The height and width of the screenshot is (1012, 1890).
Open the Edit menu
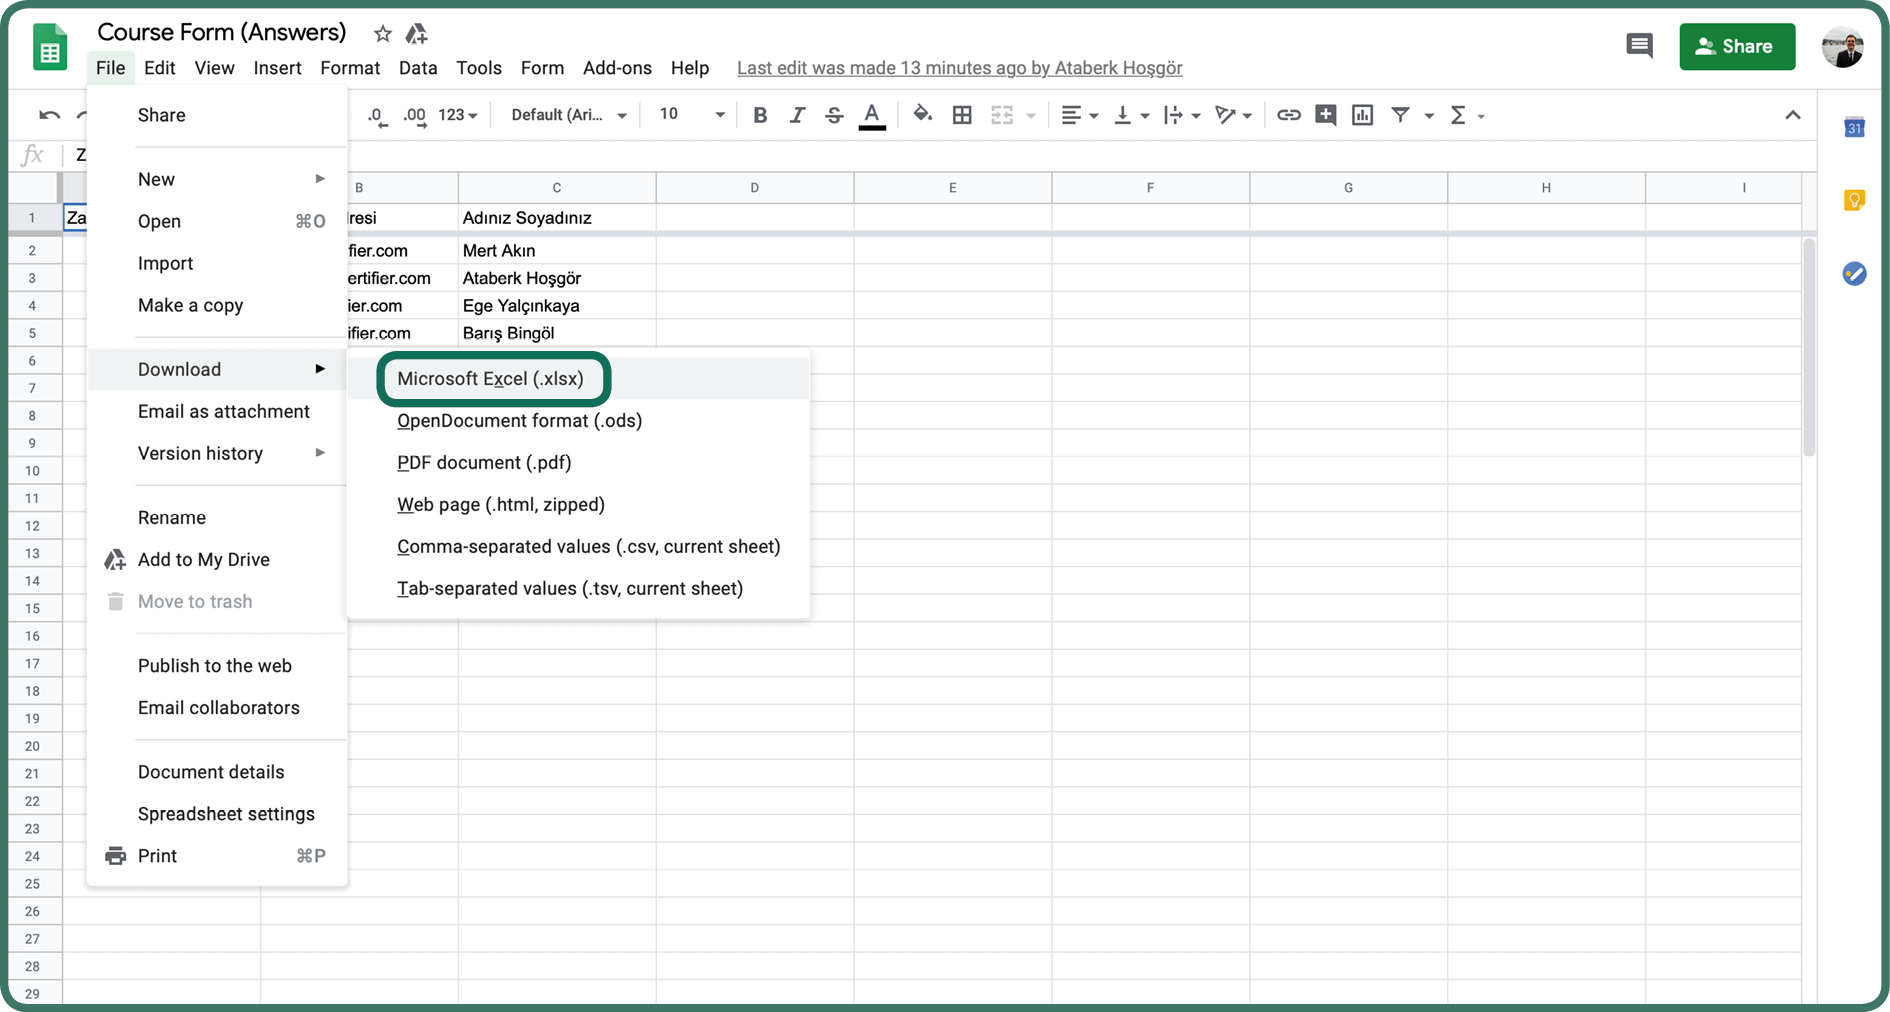(x=159, y=68)
